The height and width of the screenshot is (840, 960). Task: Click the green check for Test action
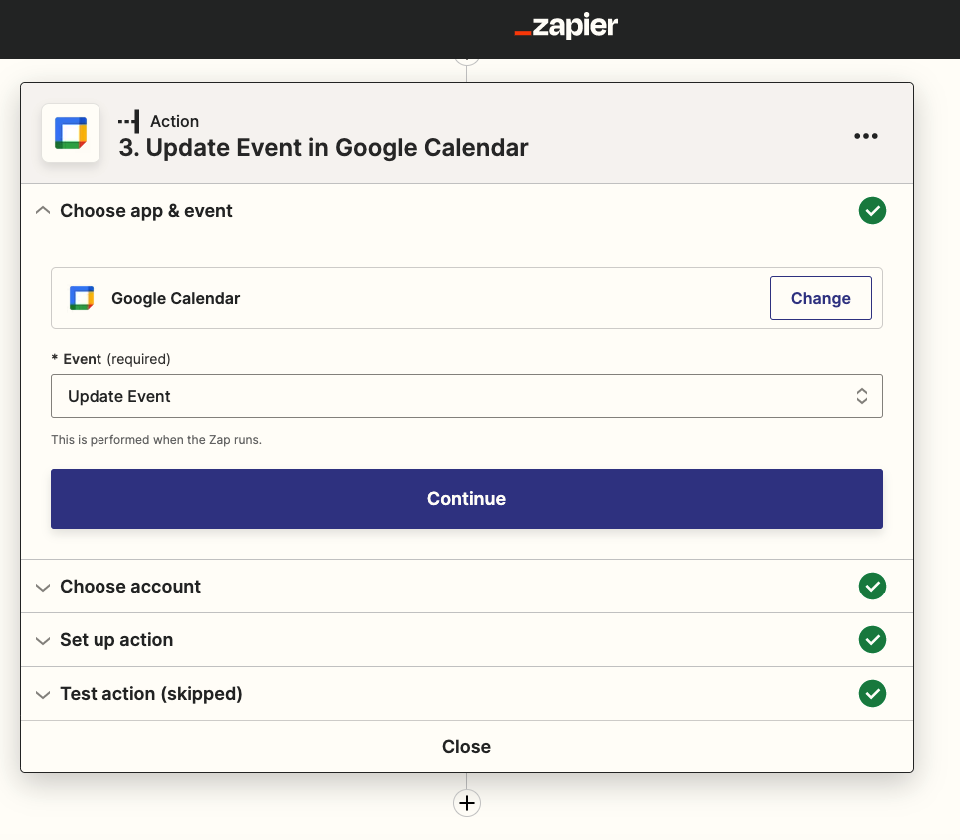(x=872, y=694)
